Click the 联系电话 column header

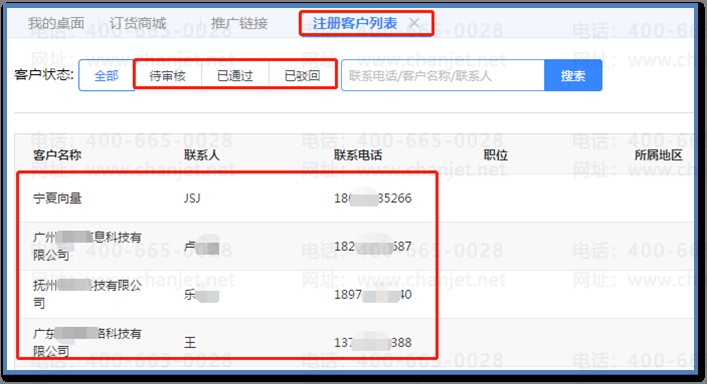[358, 155]
